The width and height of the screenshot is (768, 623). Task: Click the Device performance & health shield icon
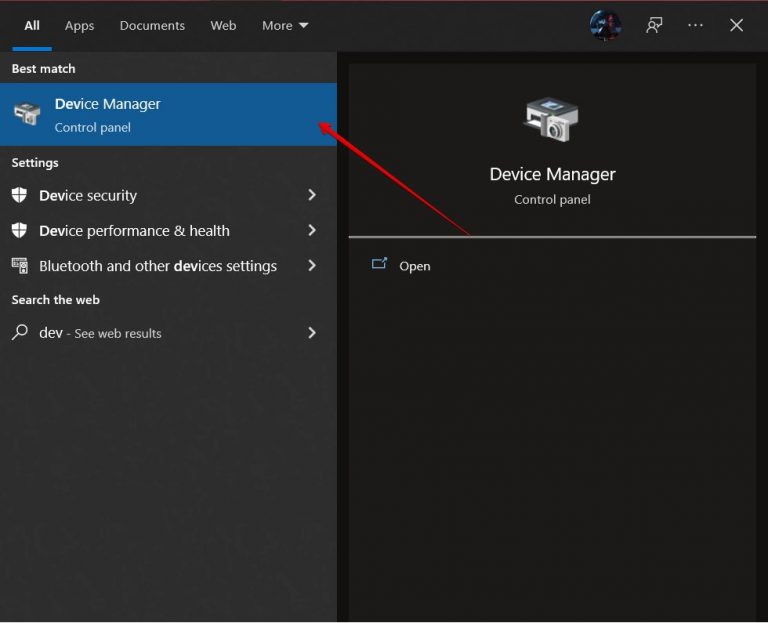(20, 230)
